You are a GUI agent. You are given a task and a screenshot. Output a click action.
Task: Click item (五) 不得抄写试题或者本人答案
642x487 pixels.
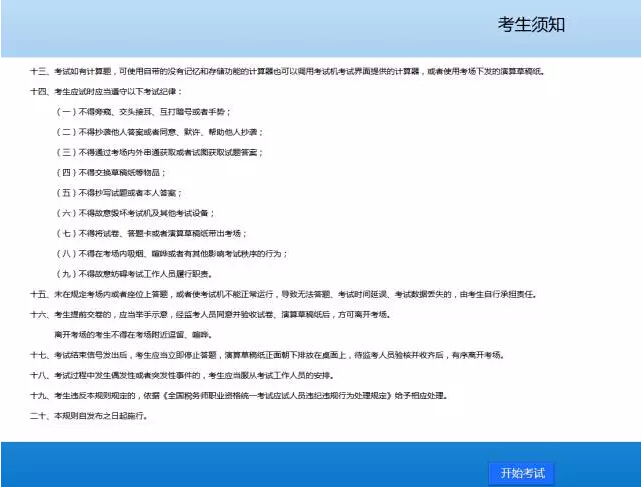click(125, 192)
